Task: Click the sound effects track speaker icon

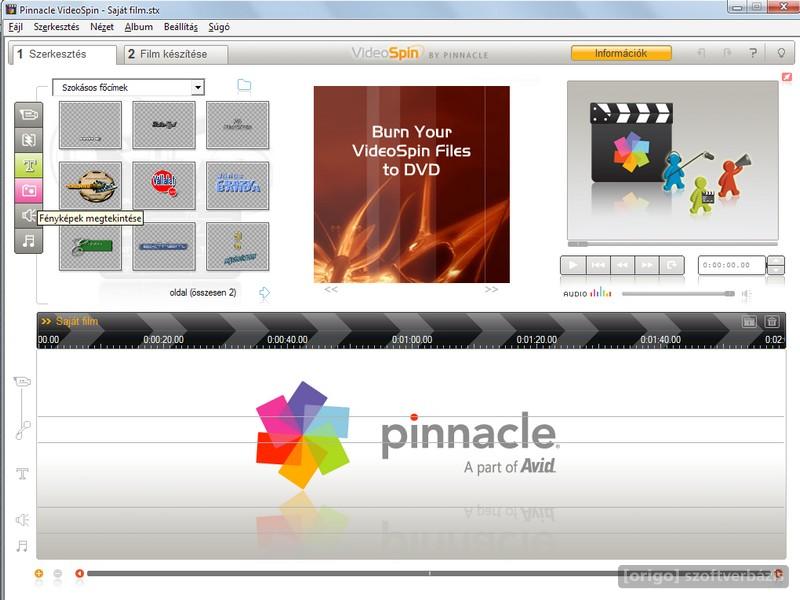Action: [x=22, y=520]
